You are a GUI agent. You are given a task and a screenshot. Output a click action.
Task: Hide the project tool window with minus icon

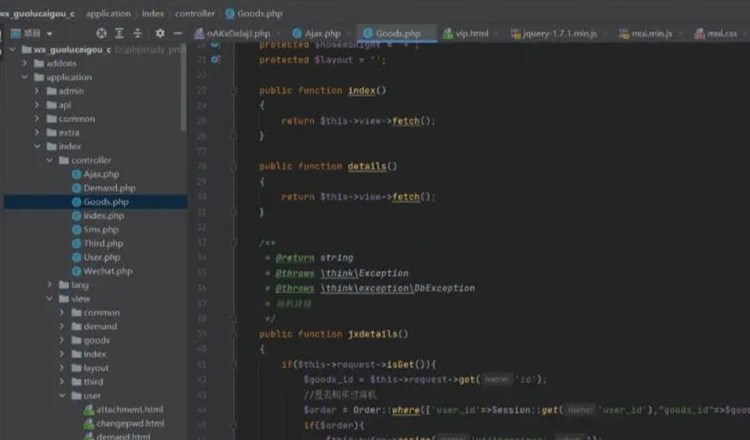[x=178, y=33]
